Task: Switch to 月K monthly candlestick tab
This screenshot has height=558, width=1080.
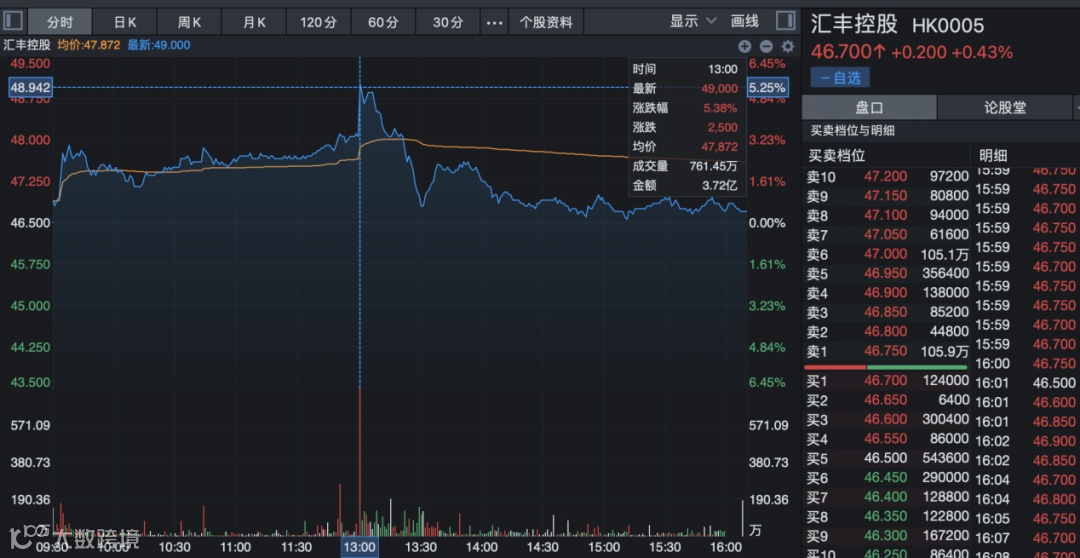Action: click(254, 22)
